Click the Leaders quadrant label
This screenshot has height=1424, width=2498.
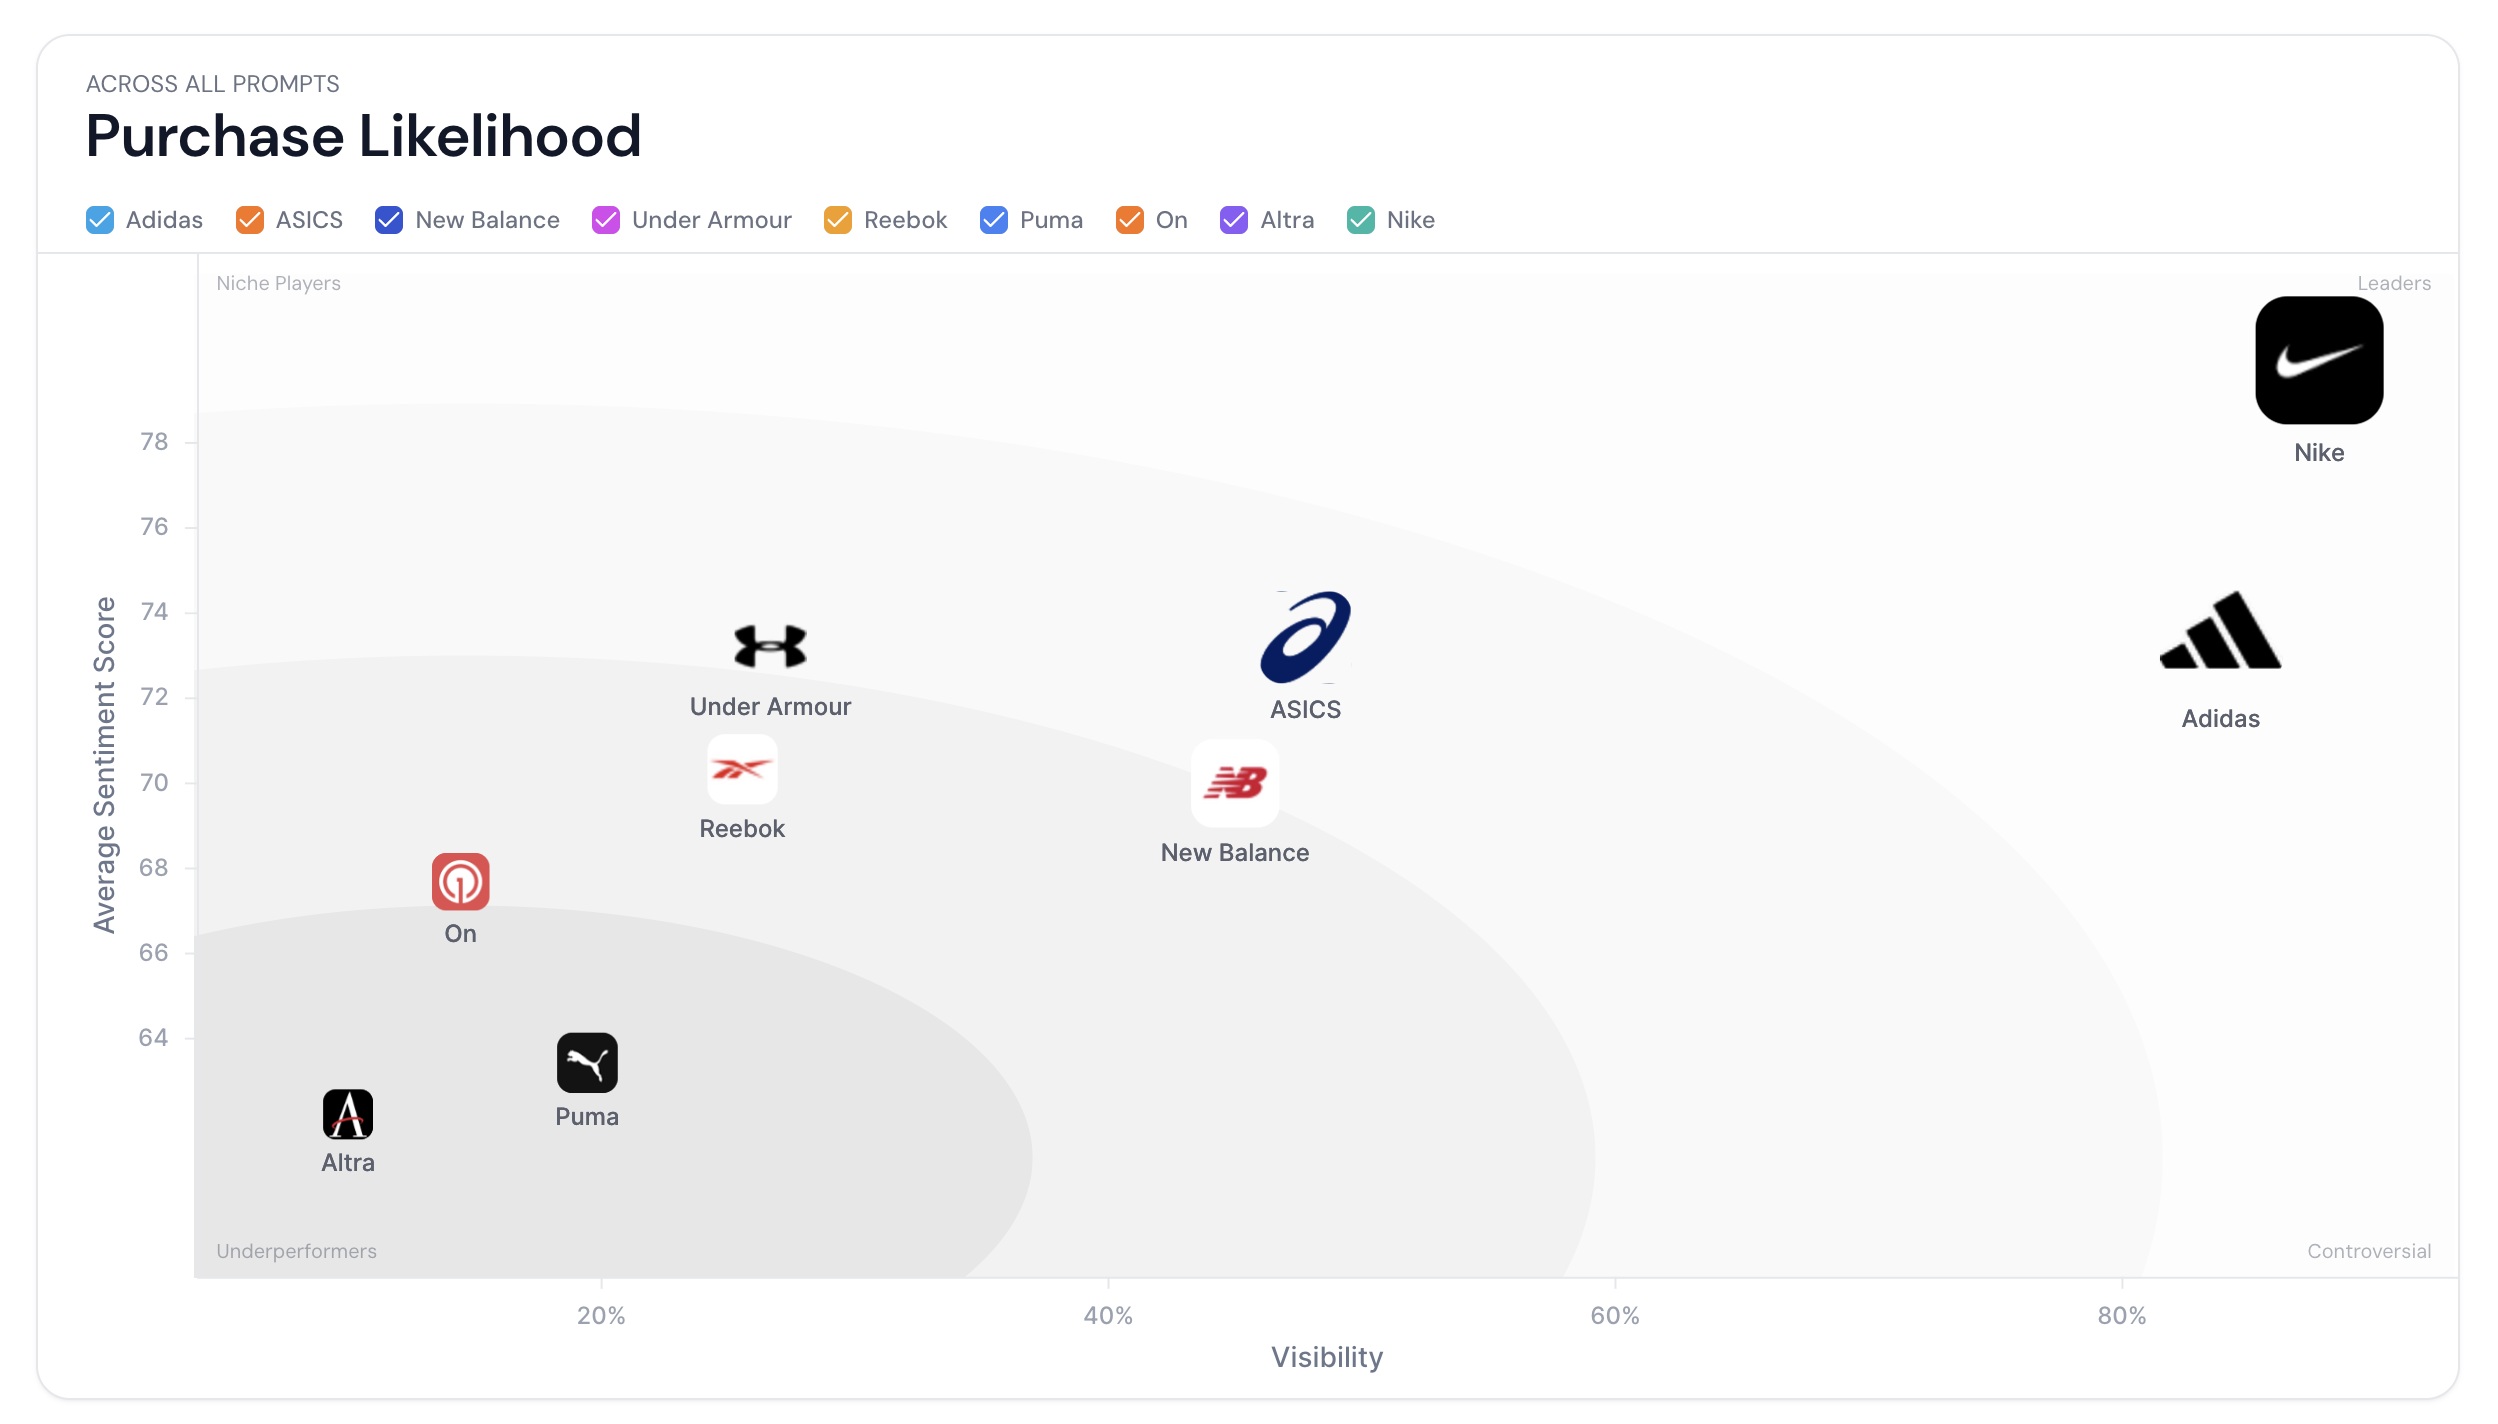(2393, 283)
